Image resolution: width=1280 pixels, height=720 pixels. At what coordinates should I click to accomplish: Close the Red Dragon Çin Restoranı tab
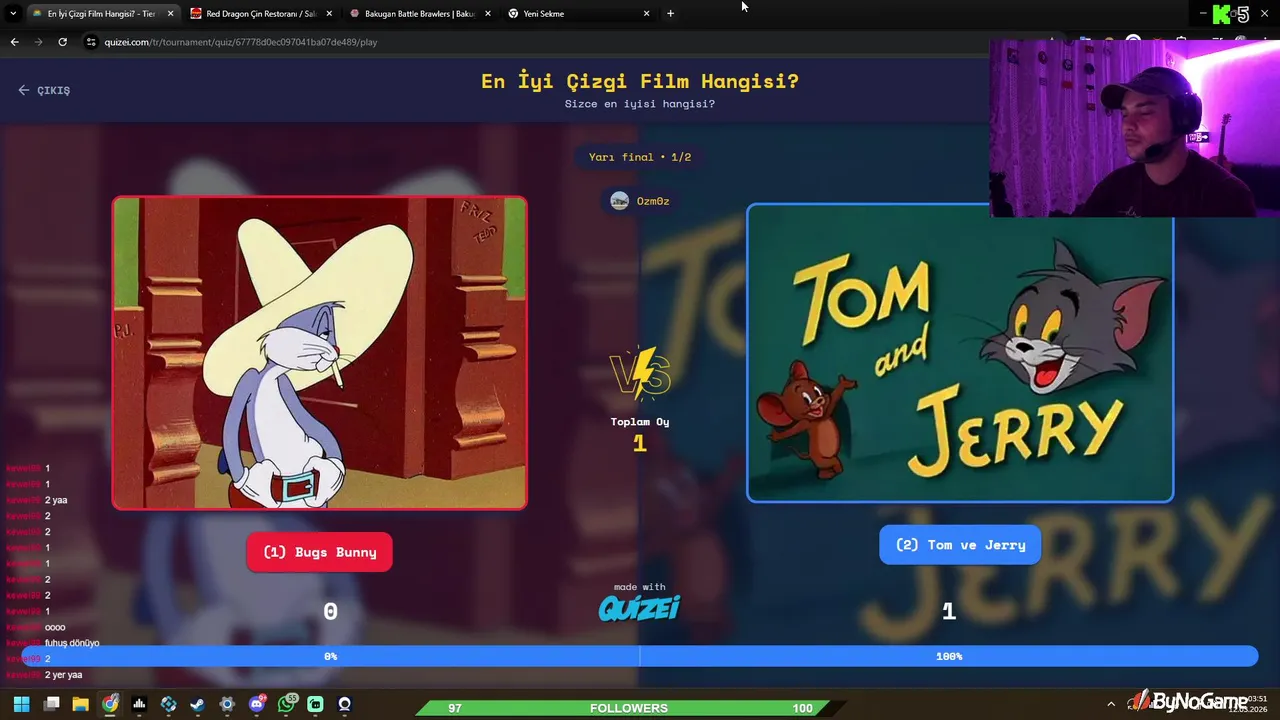tap(329, 14)
